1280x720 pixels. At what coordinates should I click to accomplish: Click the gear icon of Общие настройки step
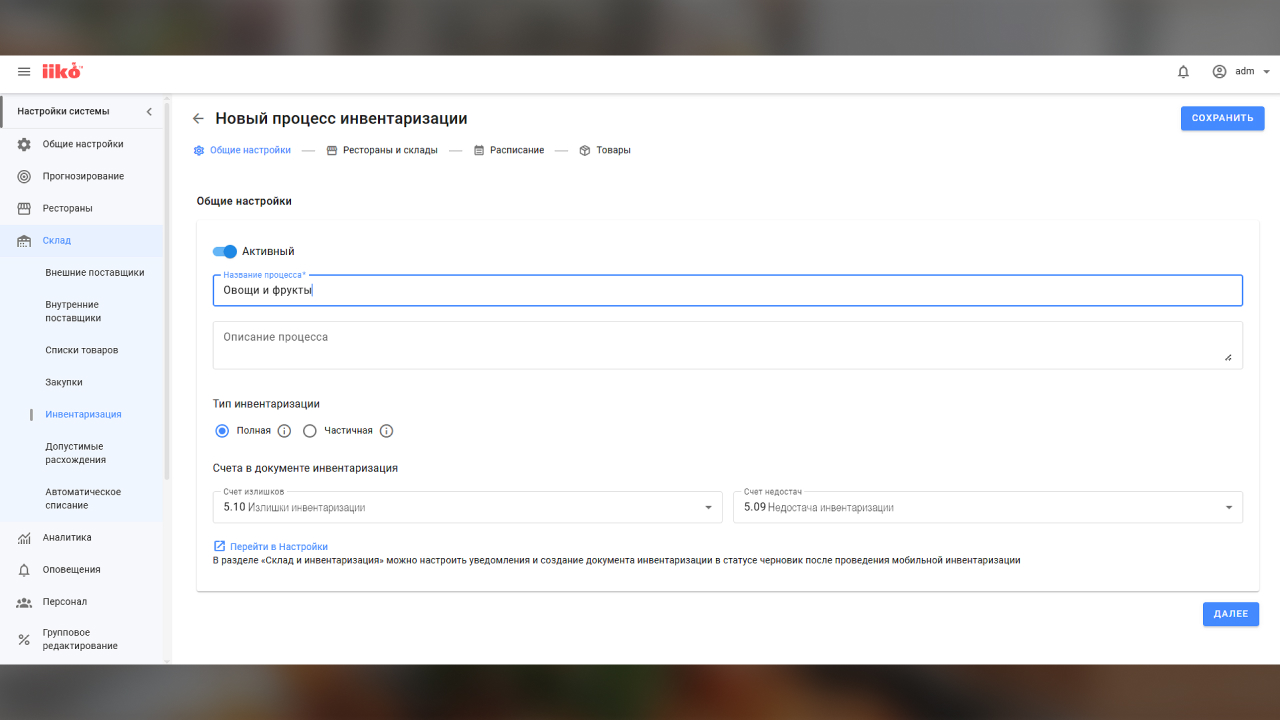[x=198, y=150]
